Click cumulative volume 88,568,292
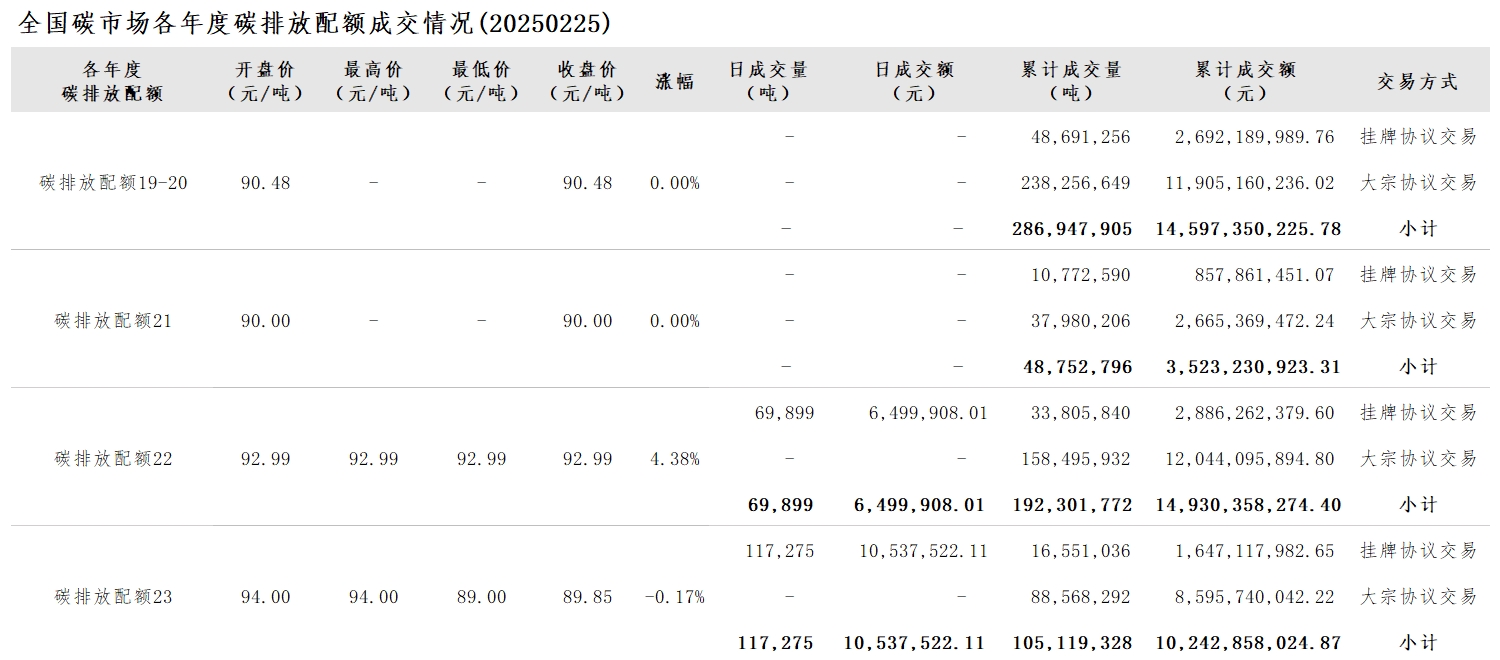The width and height of the screenshot is (1500, 660). (x=1081, y=597)
